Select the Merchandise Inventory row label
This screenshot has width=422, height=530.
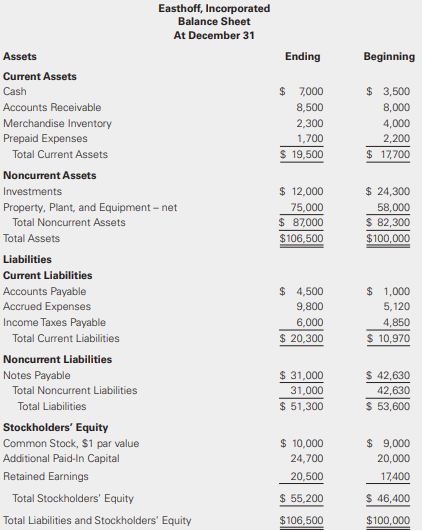(x=57, y=123)
